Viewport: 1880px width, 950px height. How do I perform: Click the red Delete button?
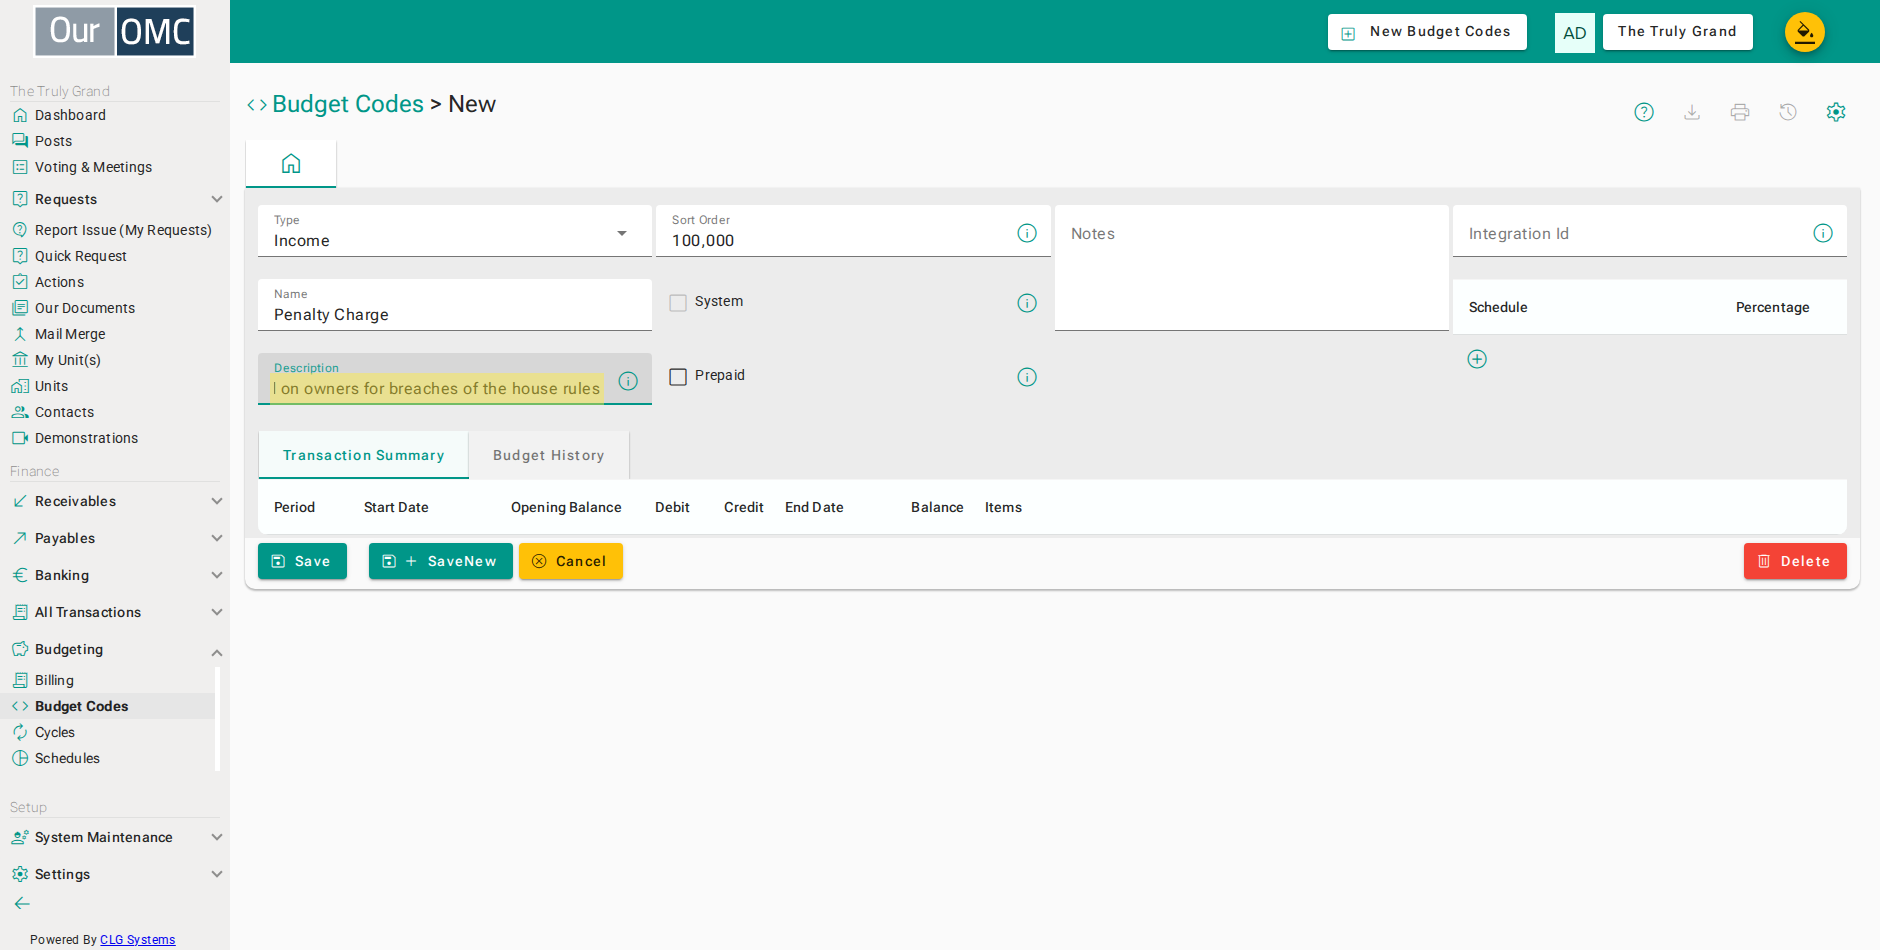click(x=1795, y=561)
